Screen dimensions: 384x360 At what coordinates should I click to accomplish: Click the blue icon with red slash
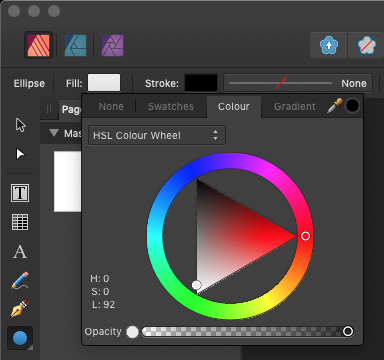(x=367, y=45)
